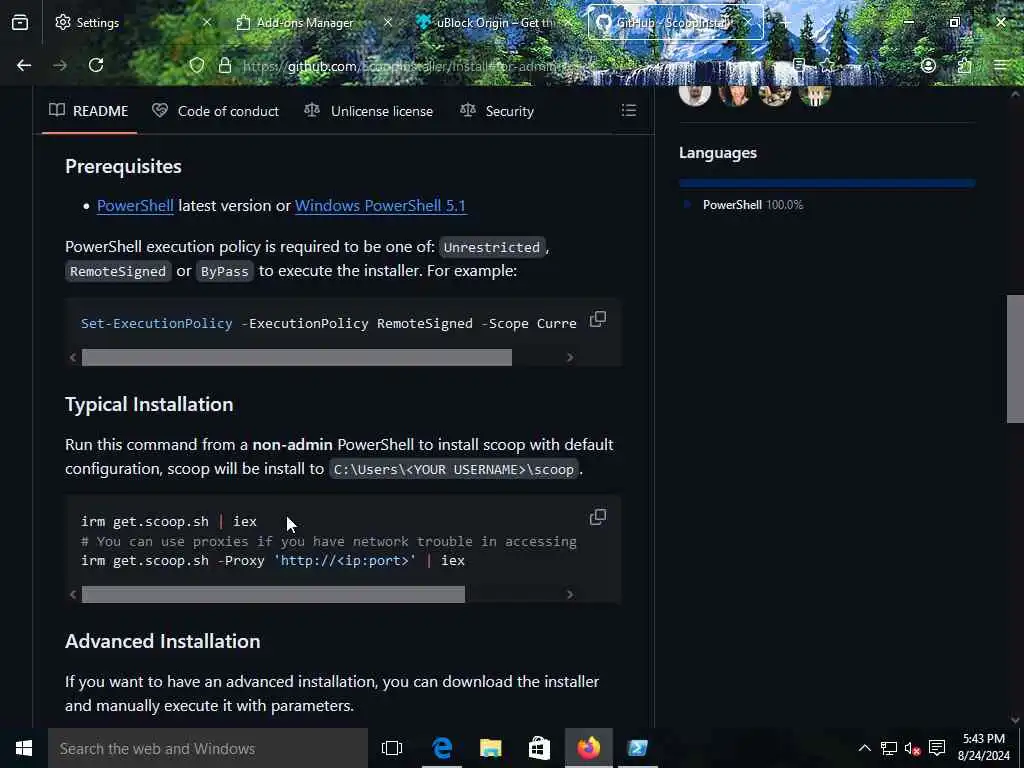Open the Windows Start menu
The image size is (1024, 768).
pyautogui.click(x=24, y=748)
